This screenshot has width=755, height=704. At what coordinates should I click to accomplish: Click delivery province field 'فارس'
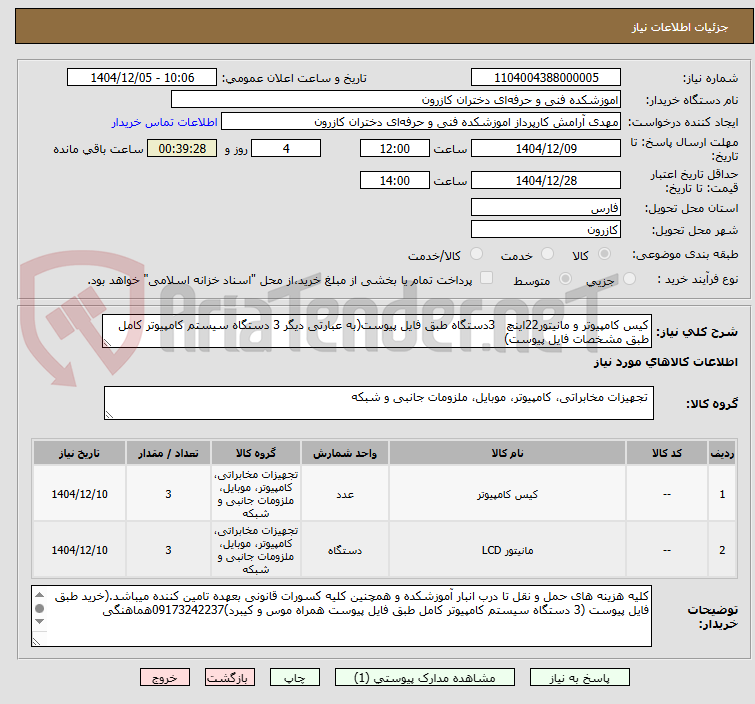coord(546,208)
